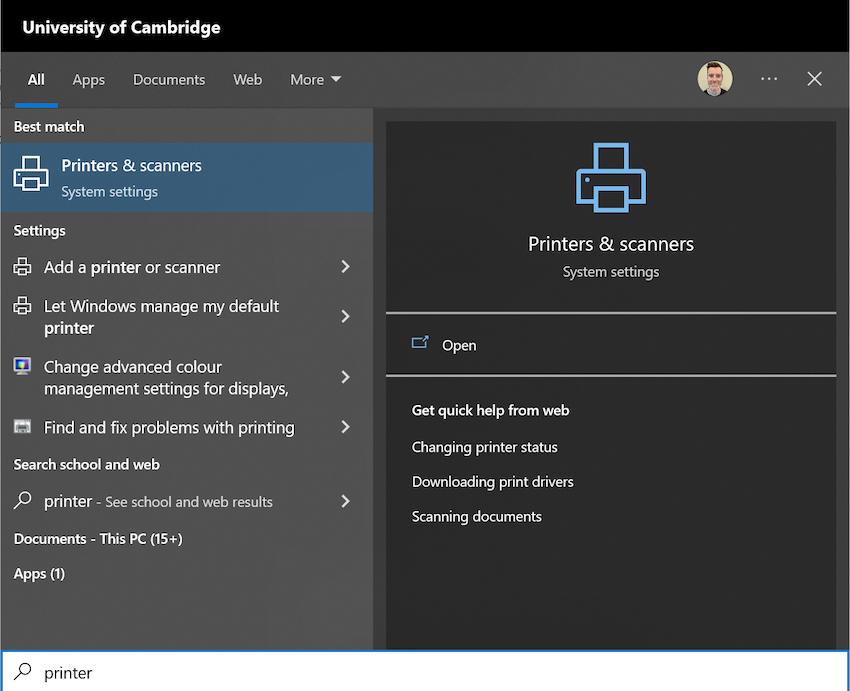Expand Find and fix problems with printing chevron
The height and width of the screenshot is (691, 850).
point(345,427)
